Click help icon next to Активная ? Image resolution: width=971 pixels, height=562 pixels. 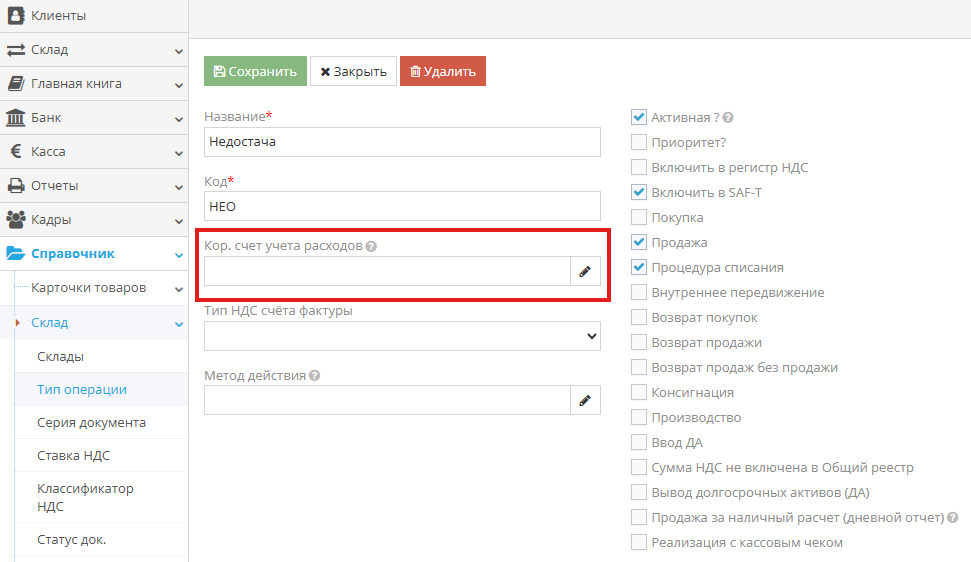click(728, 118)
